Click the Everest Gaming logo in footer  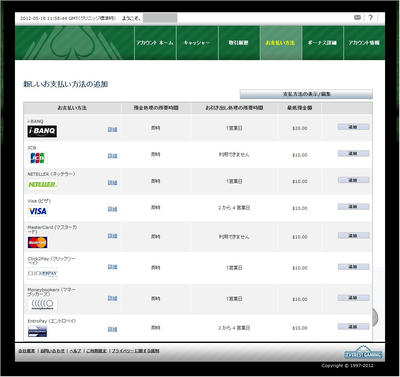point(363,353)
